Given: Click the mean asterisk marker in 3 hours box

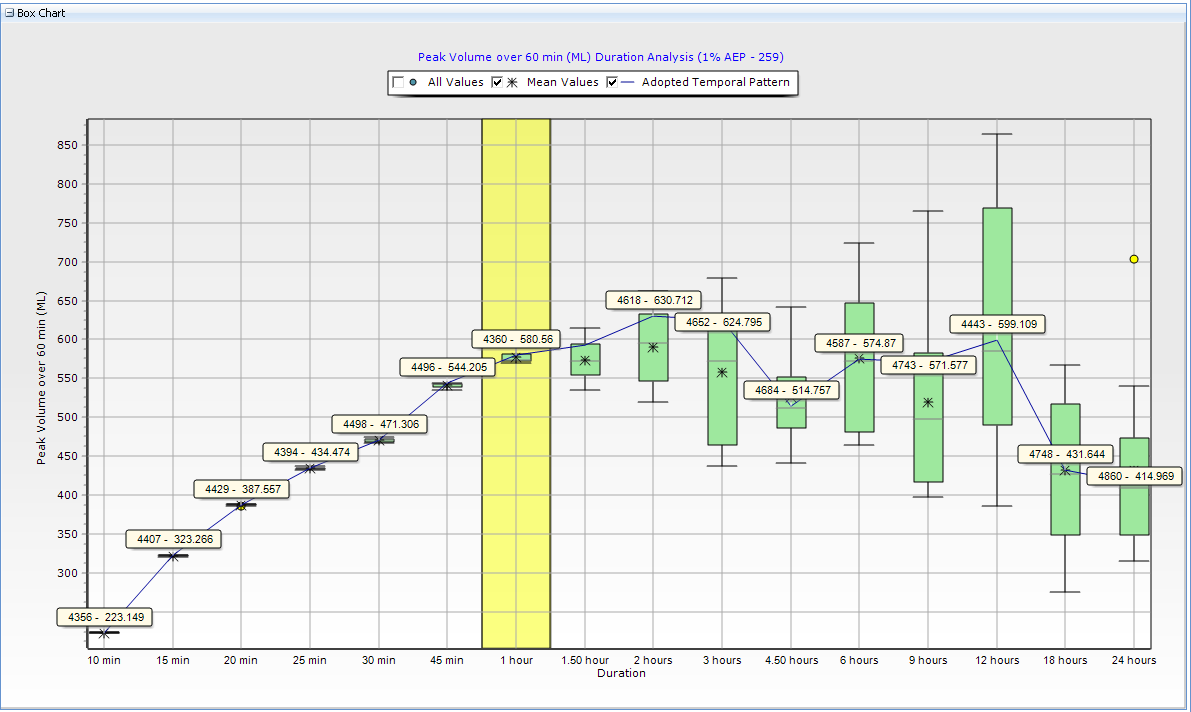Looking at the screenshot, I should coord(722,372).
